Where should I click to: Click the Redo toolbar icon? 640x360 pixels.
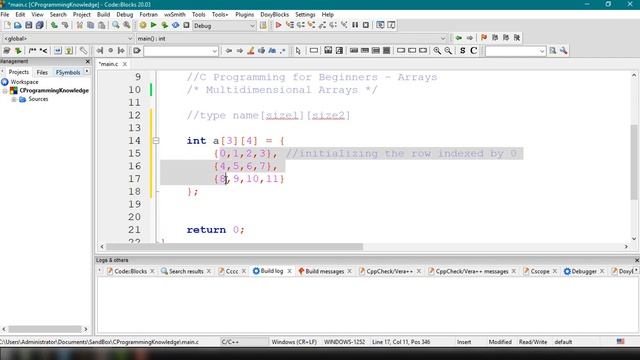click(x=65, y=25)
